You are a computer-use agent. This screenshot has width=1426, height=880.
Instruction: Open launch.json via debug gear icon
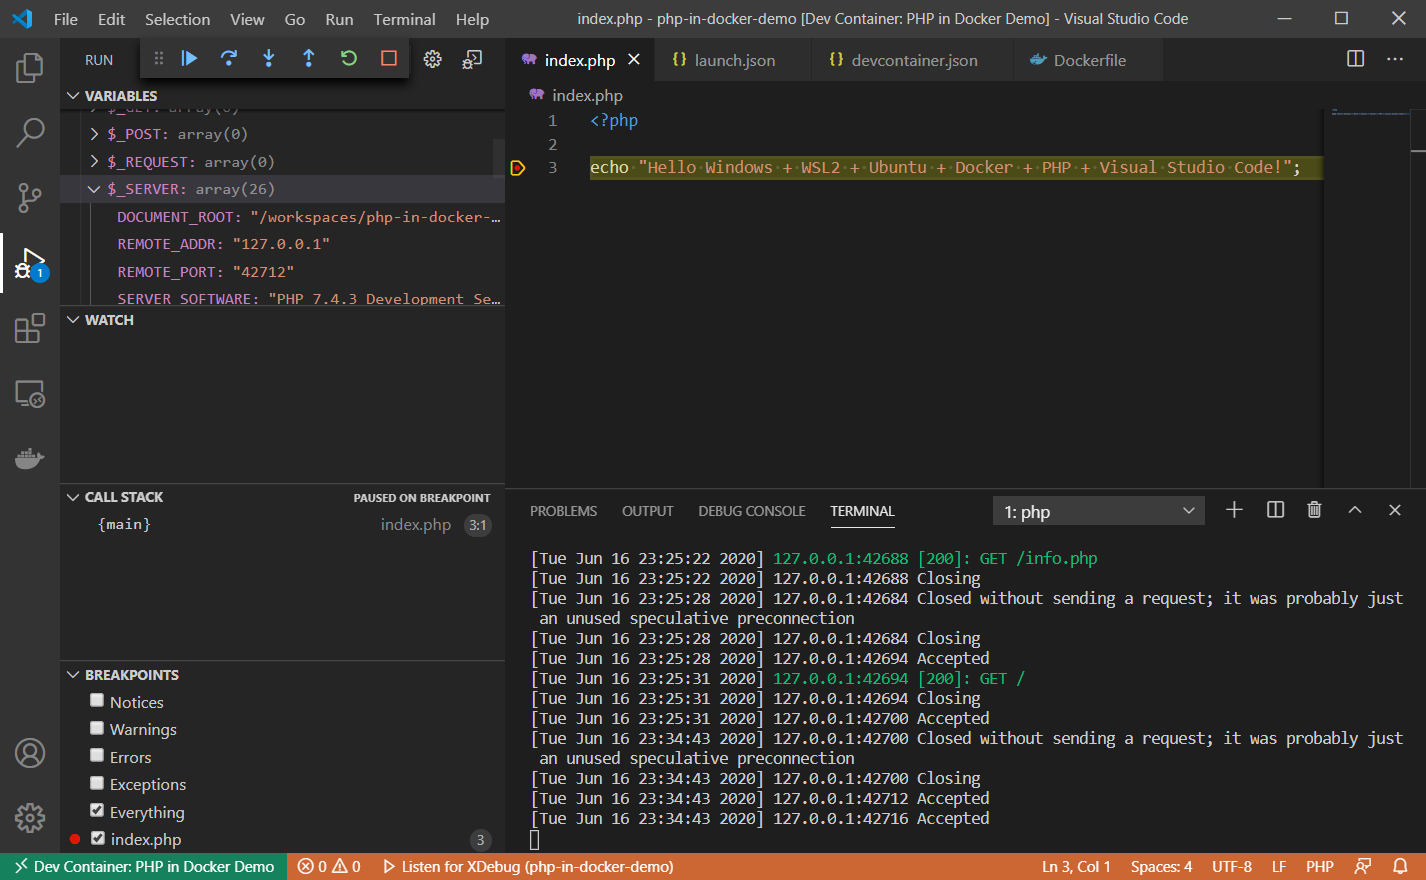pyautogui.click(x=432, y=60)
